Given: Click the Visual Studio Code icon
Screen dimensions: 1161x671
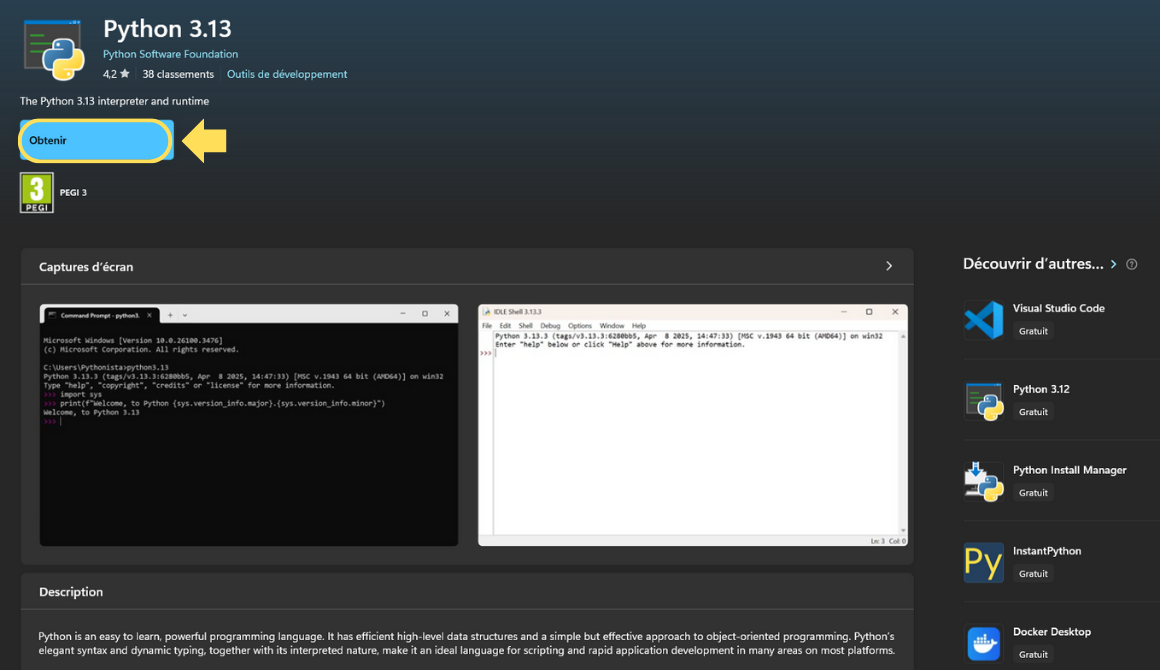Looking at the screenshot, I should [x=983, y=320].
